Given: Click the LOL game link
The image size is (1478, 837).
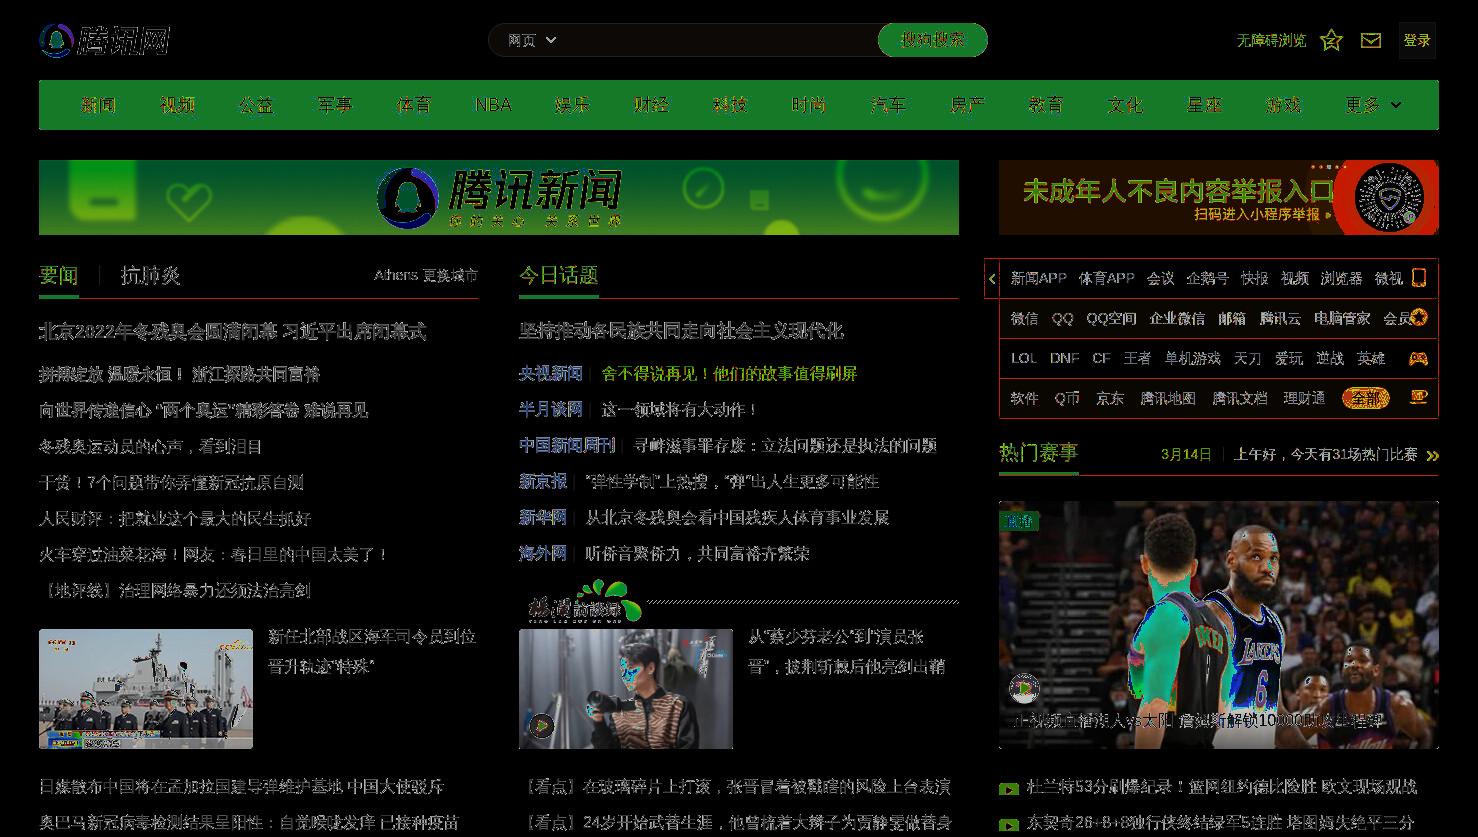Looking at the screenshot, I should pyautogui.click(x=1023, y=358).
